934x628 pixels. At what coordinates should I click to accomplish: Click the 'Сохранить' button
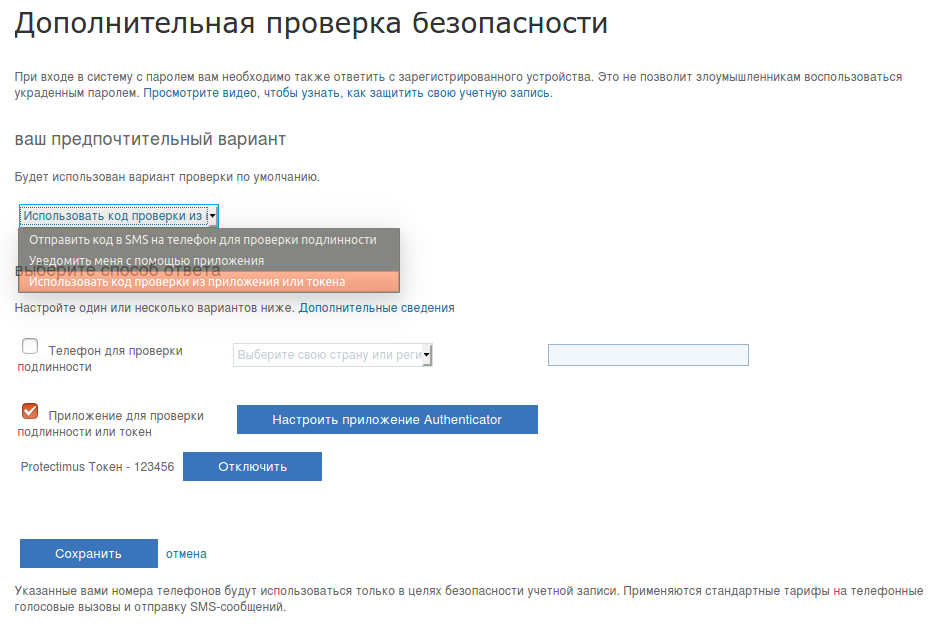pos(89,554)
